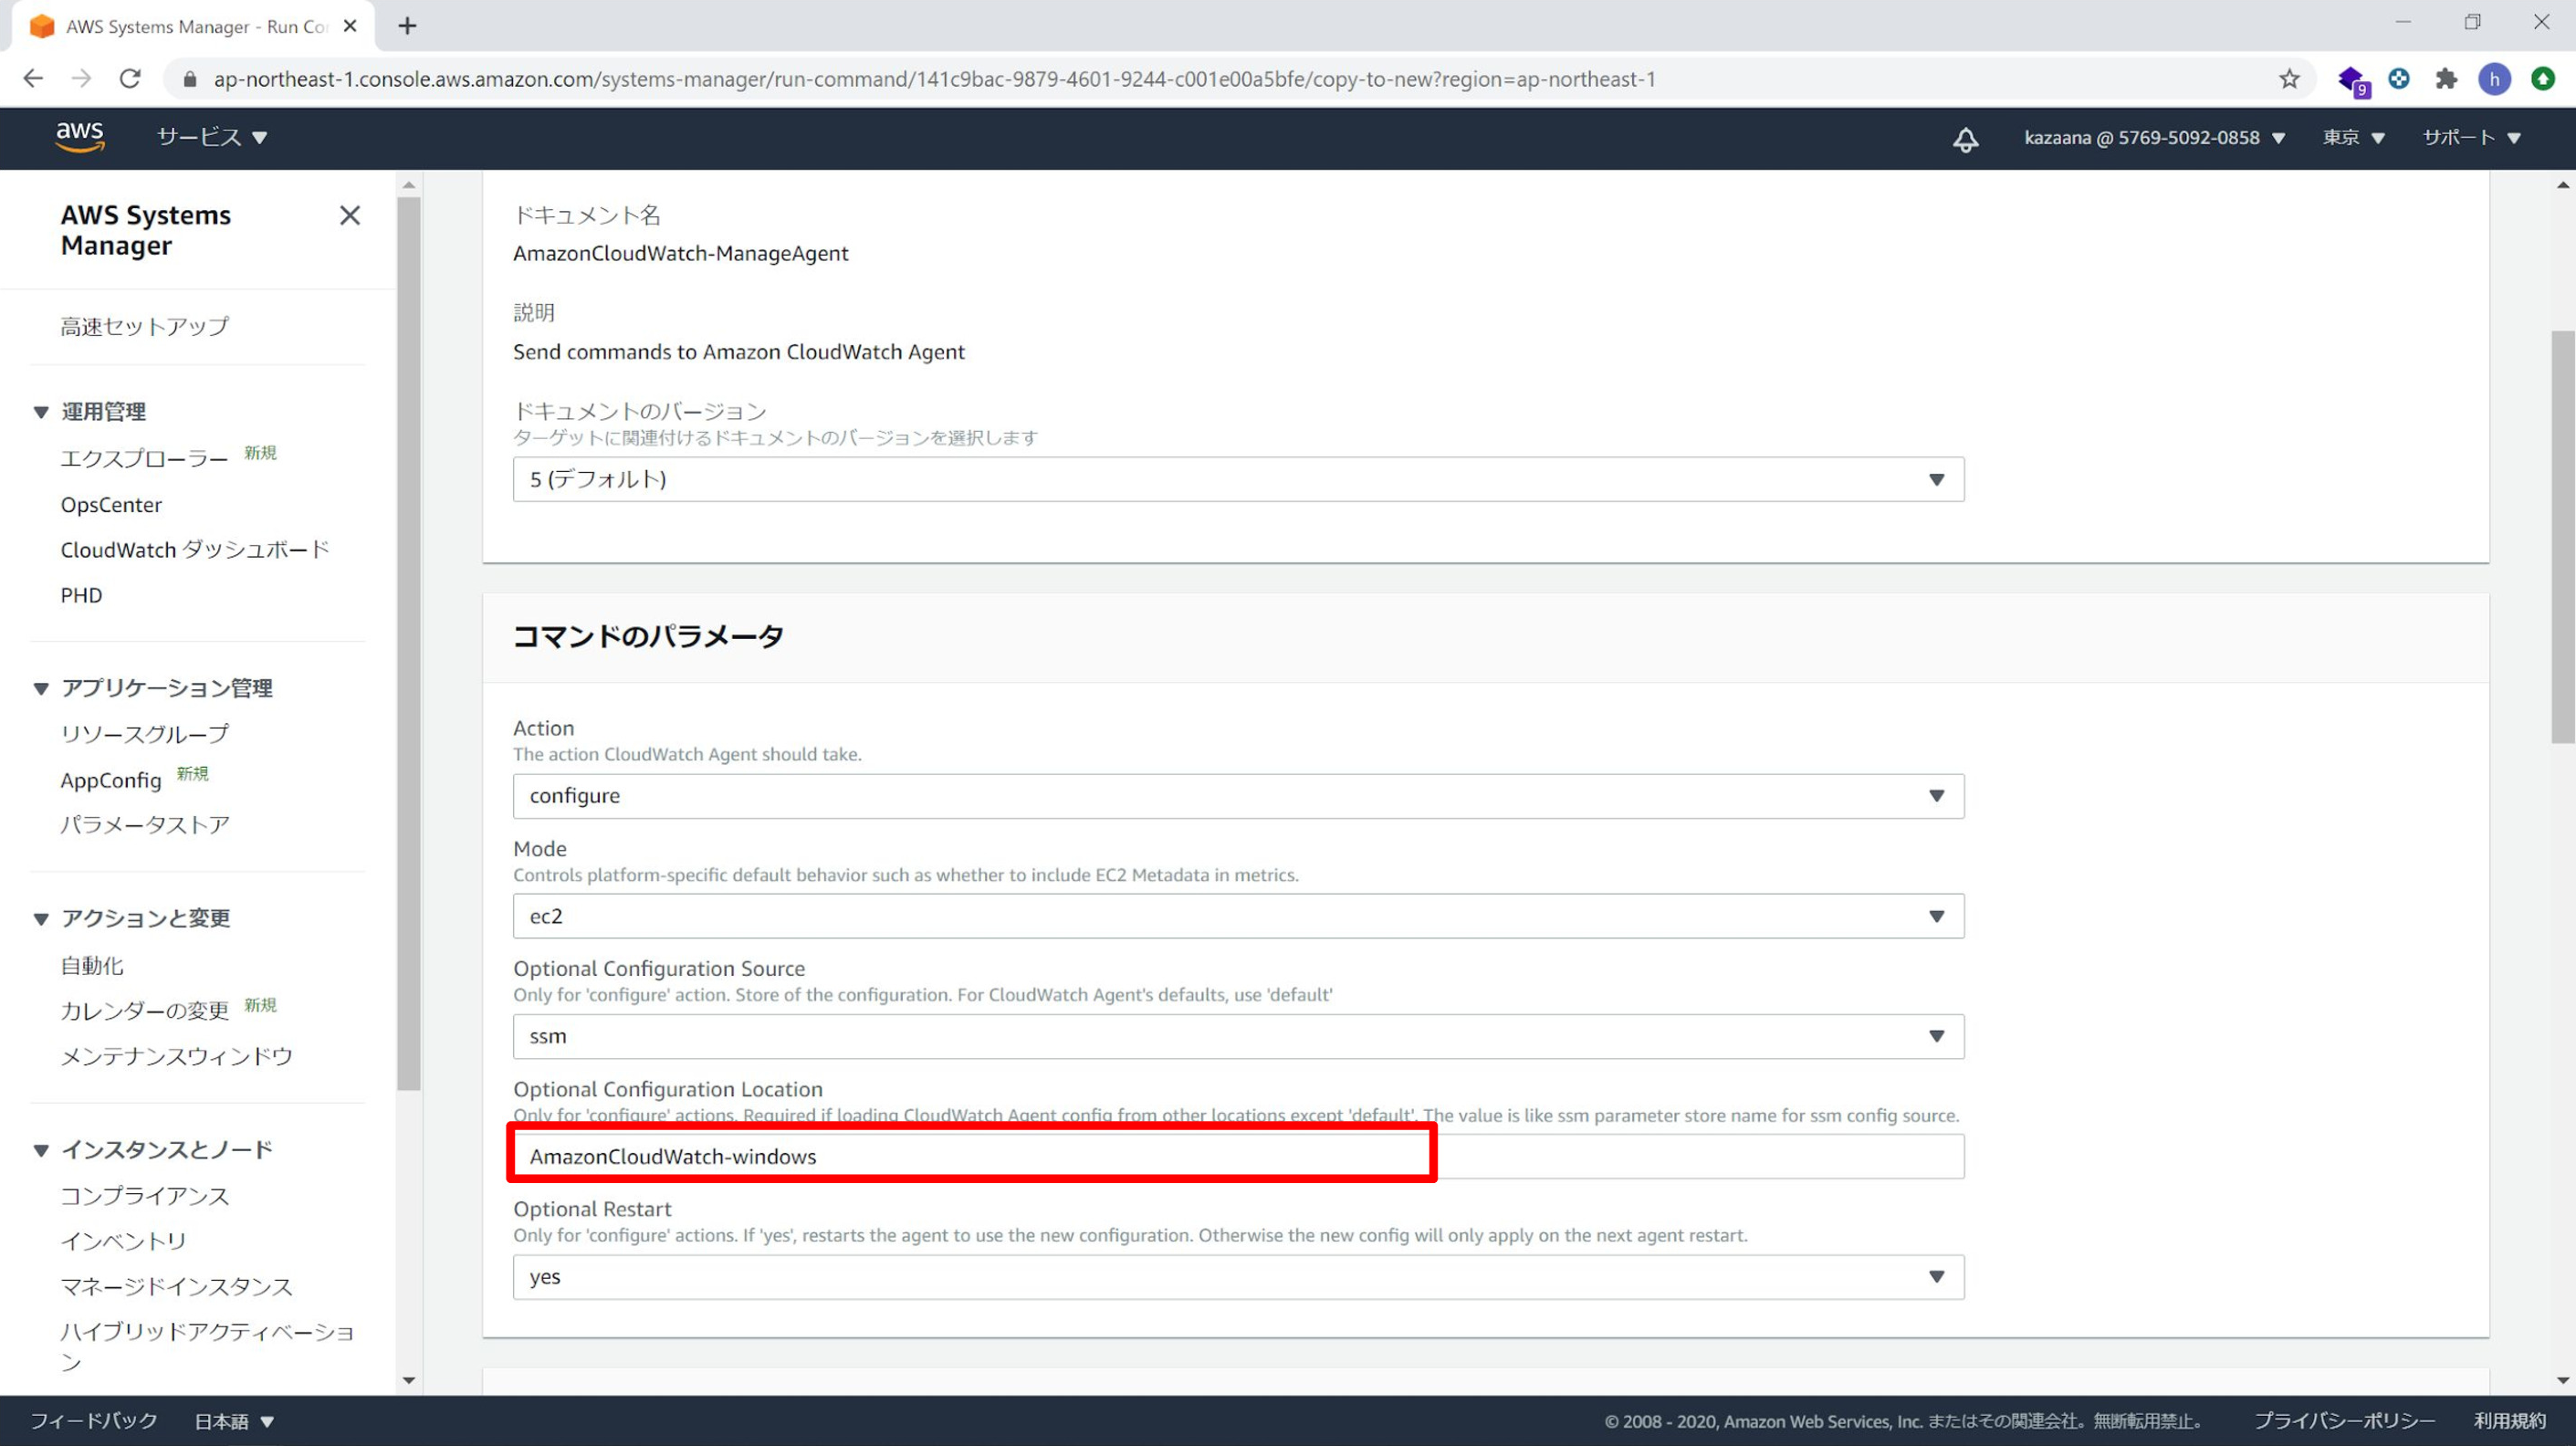2576x1446 pixels.
Task: Click the browser back arrow
Action: (33, 79)
